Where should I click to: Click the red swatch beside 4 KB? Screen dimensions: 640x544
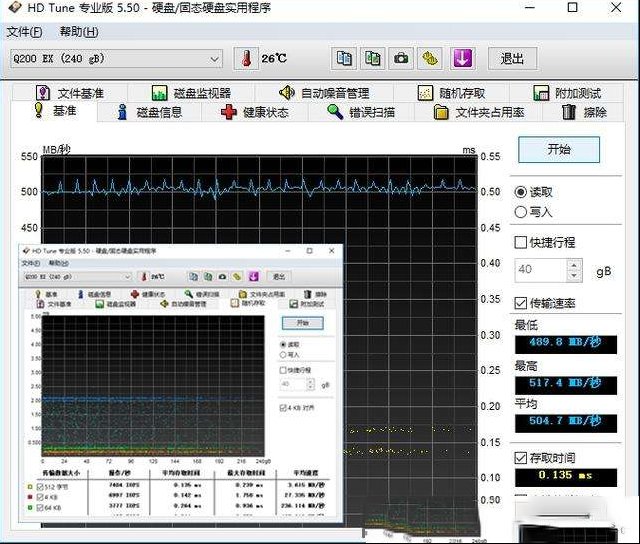pyautogui.click(x=29, y=497)
